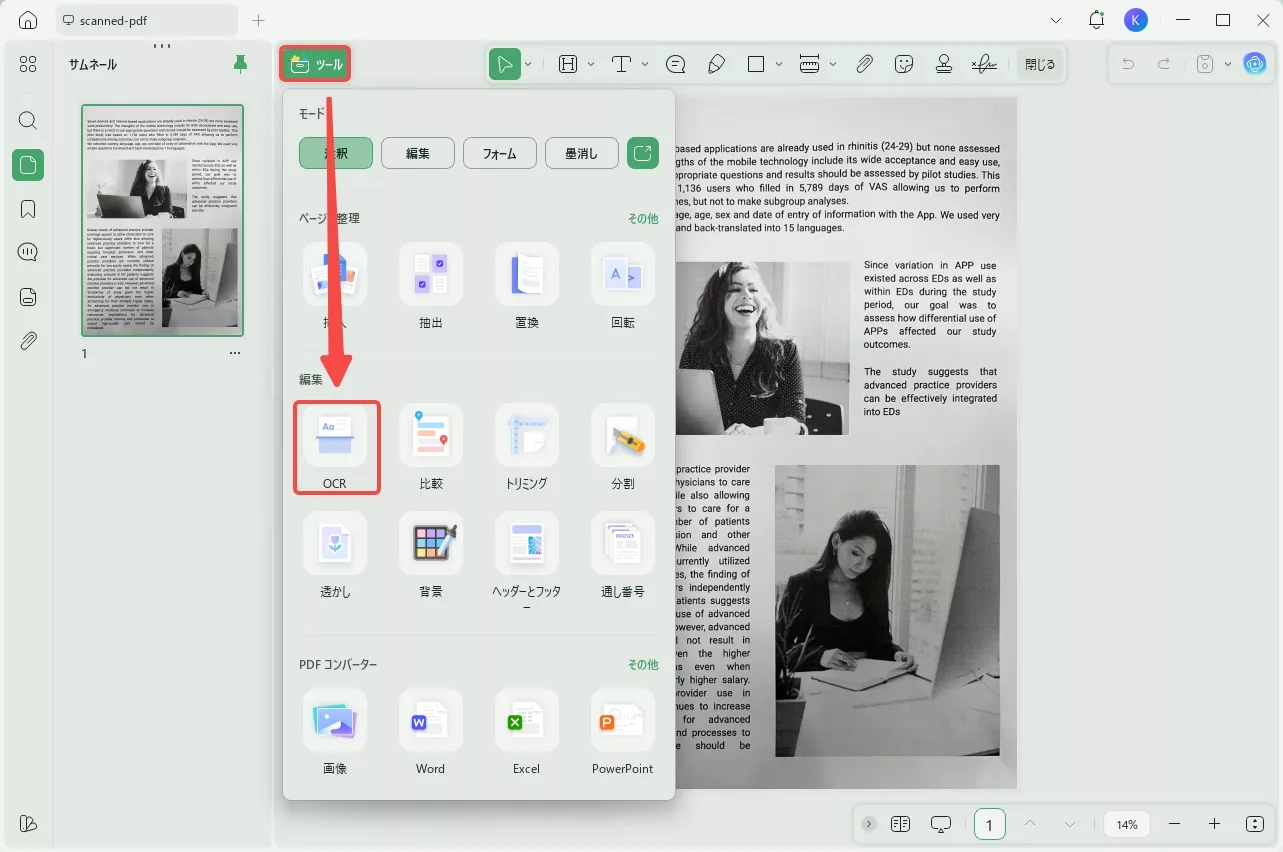This screenshot has width=1283, height=852.
Task: Expand the notifications chevron near the tab bar
Action: (x=1056, y=19)
